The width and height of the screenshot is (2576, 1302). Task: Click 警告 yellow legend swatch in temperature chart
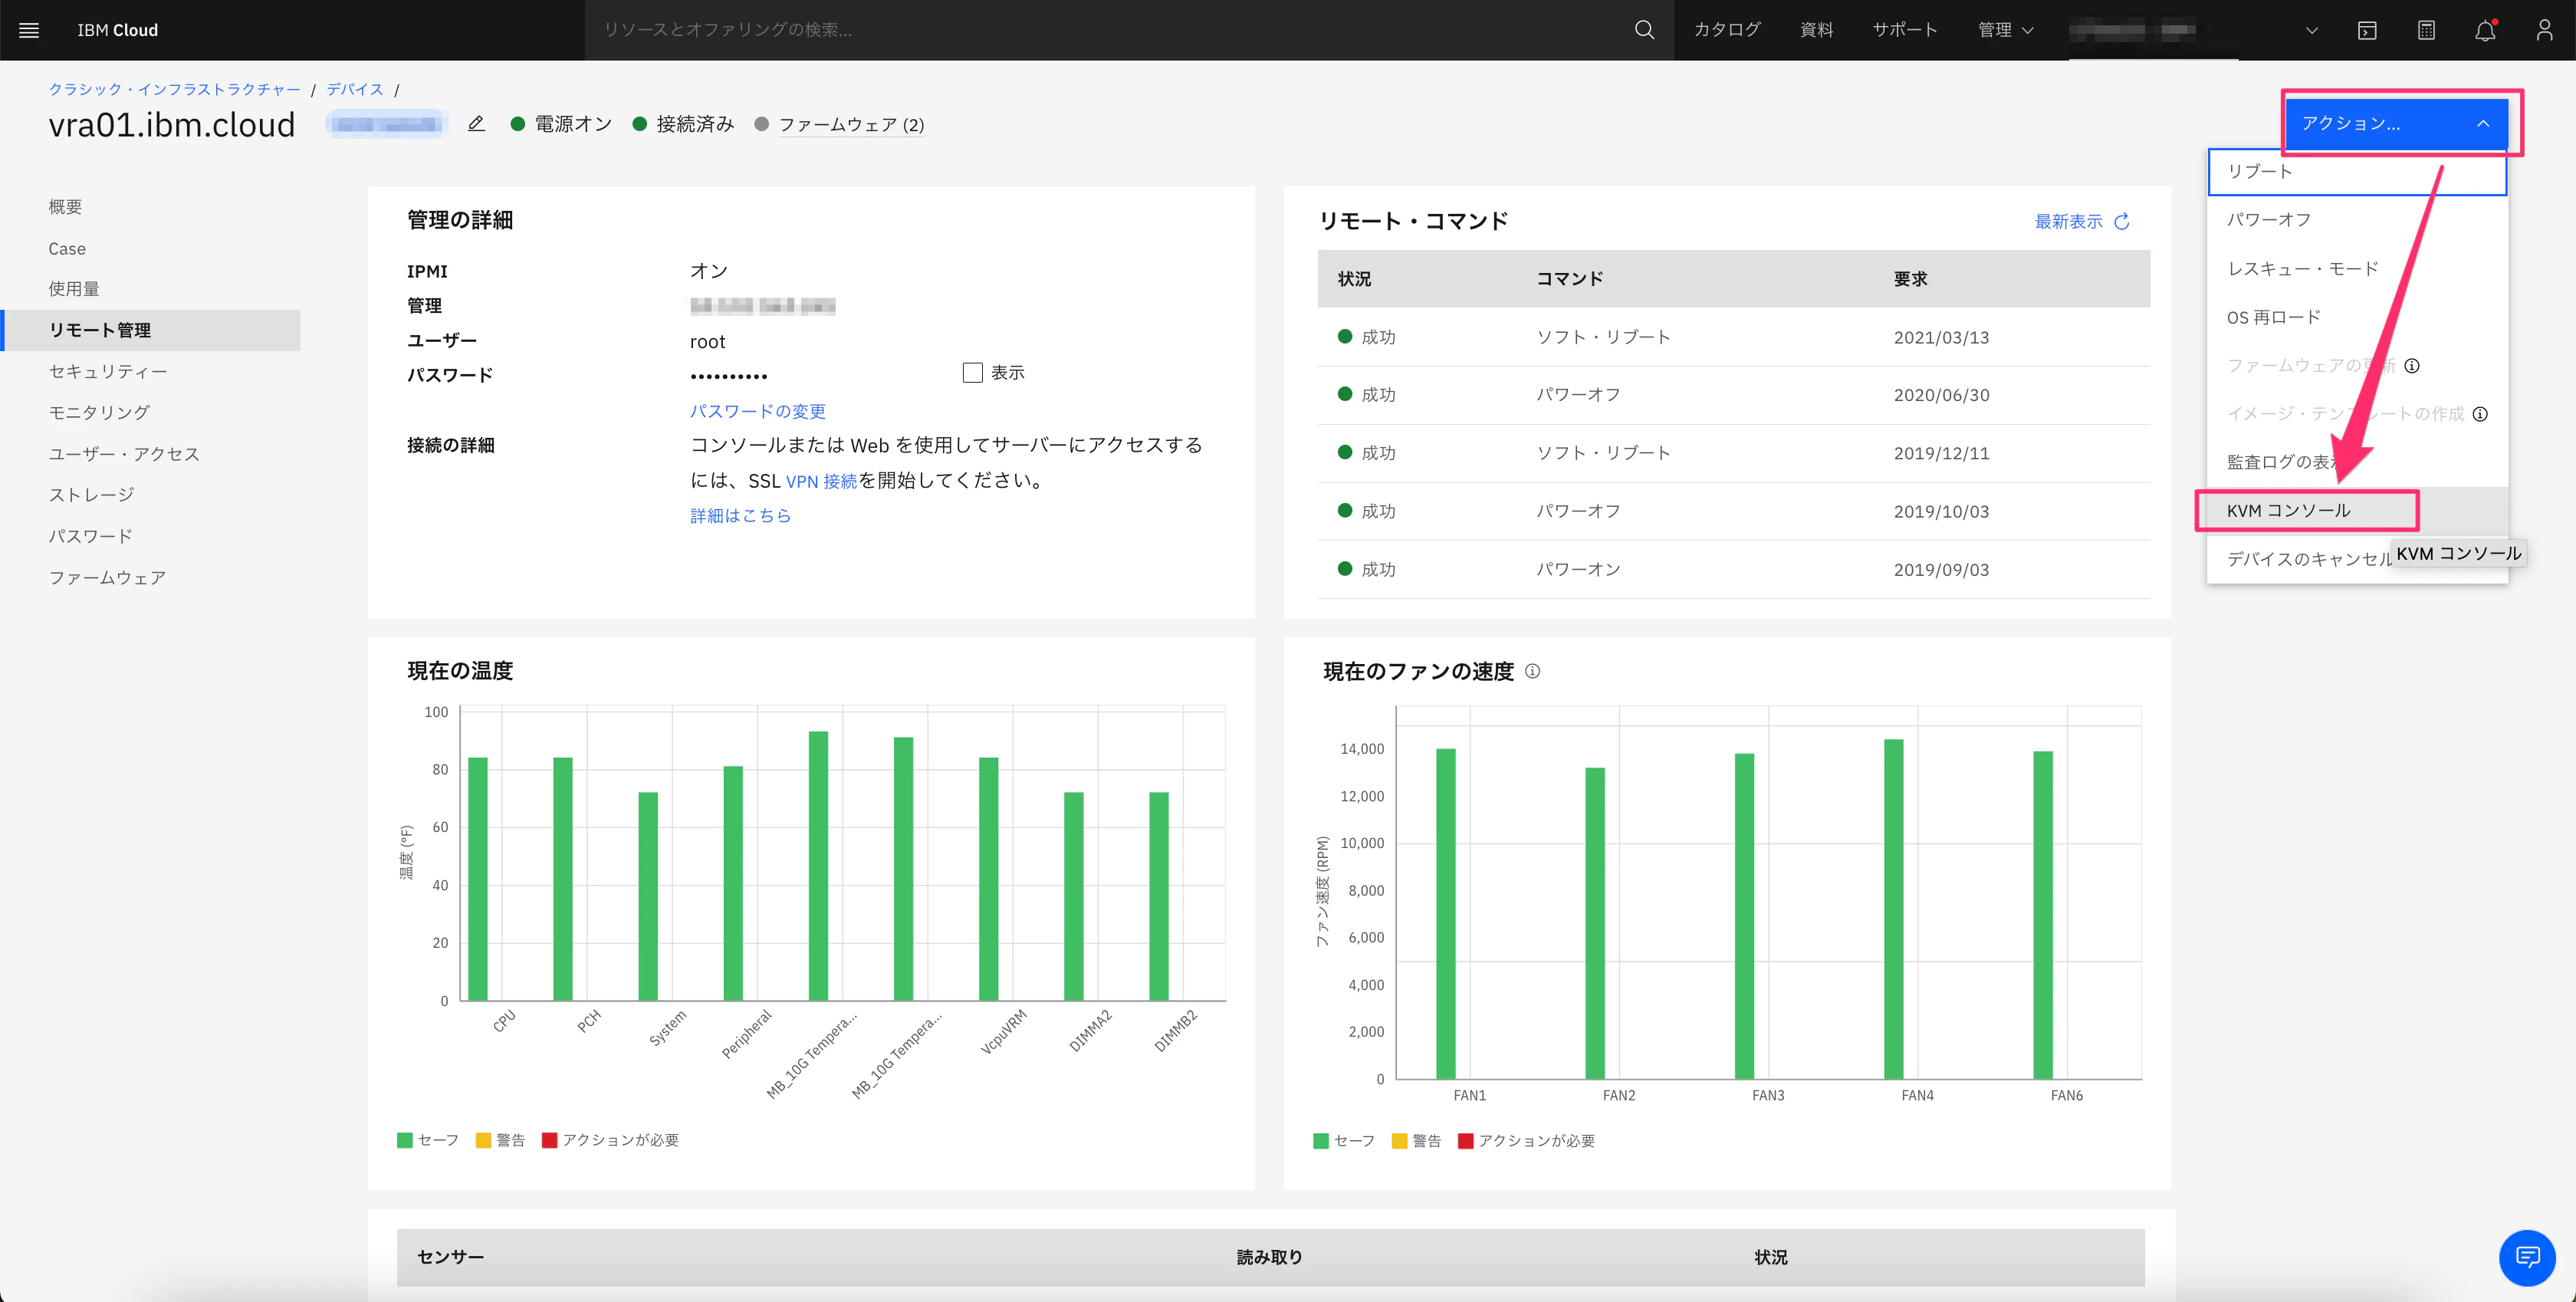[x=483, y=1140]
